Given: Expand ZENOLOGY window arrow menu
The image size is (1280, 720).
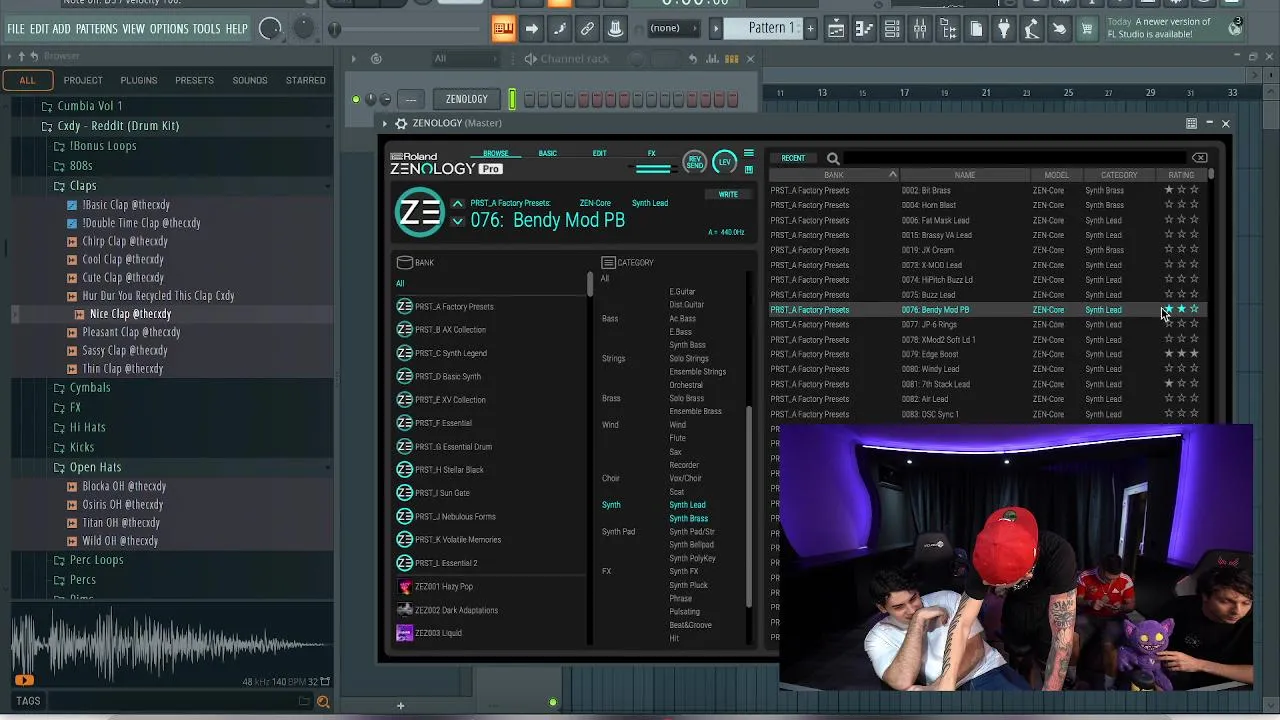Looking at the screenshot, I should pyautogui.click(x=385, y=123).
